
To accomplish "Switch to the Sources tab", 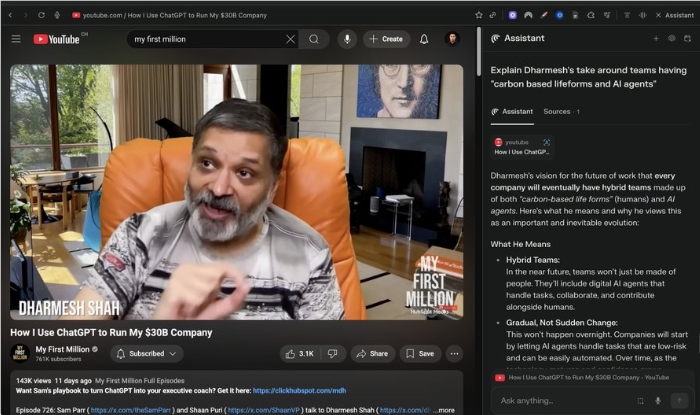I will 560,111.
